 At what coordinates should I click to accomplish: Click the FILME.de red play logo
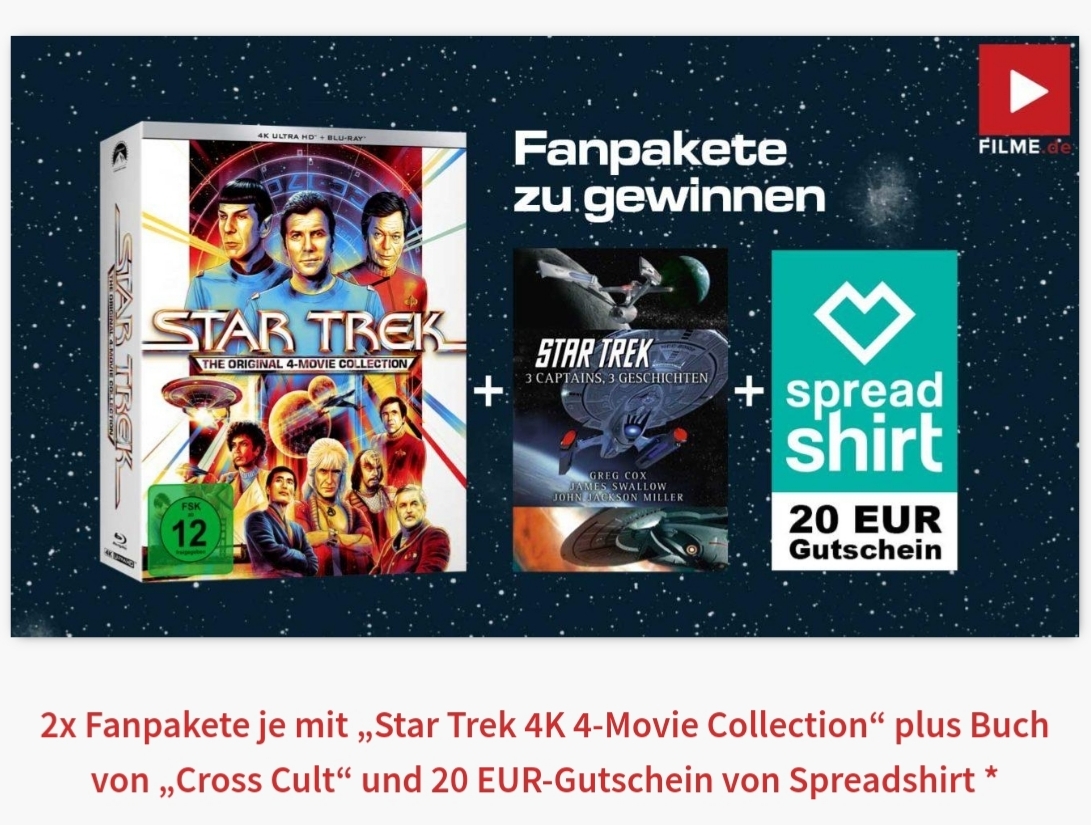[1024, 90]
